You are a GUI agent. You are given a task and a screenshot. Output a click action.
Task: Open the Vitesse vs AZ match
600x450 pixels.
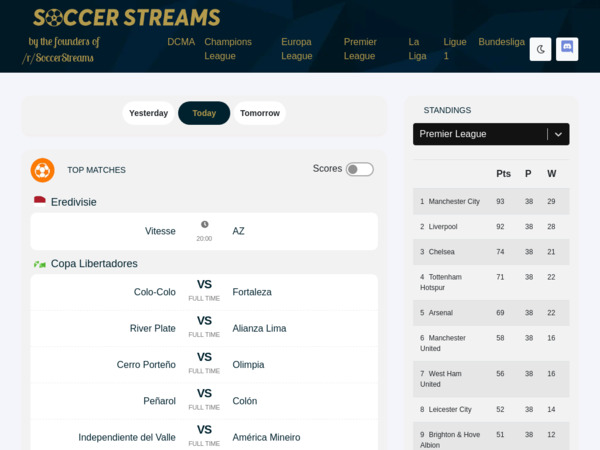click(204, 232)
